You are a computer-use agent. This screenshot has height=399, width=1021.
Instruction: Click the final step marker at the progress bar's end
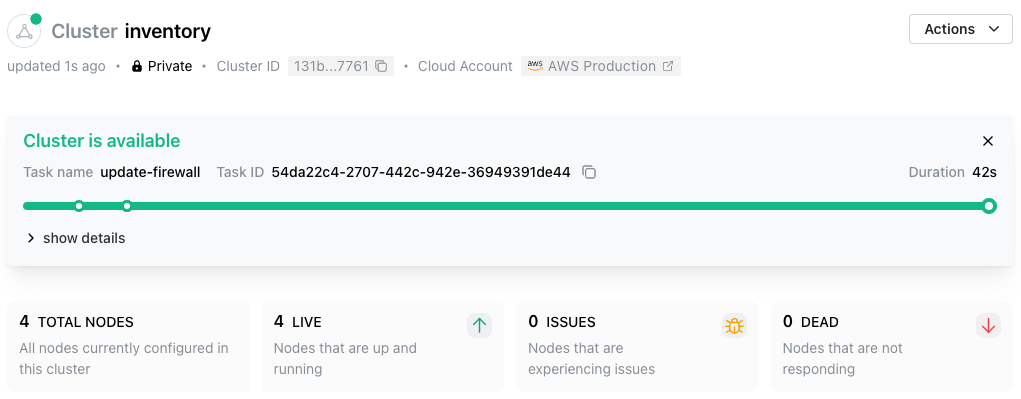point(989,206)
